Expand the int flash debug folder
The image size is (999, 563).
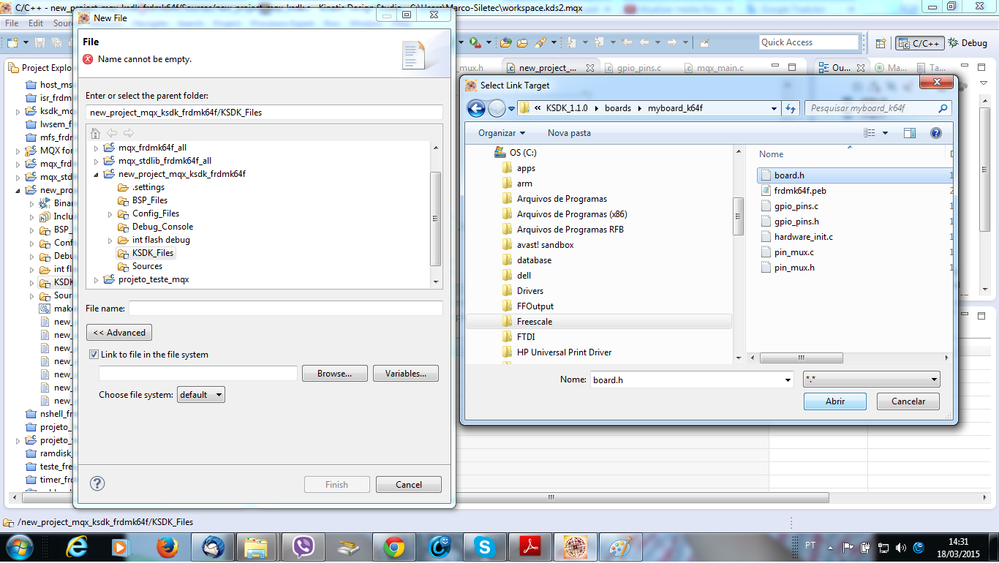(x=110, y=240)
